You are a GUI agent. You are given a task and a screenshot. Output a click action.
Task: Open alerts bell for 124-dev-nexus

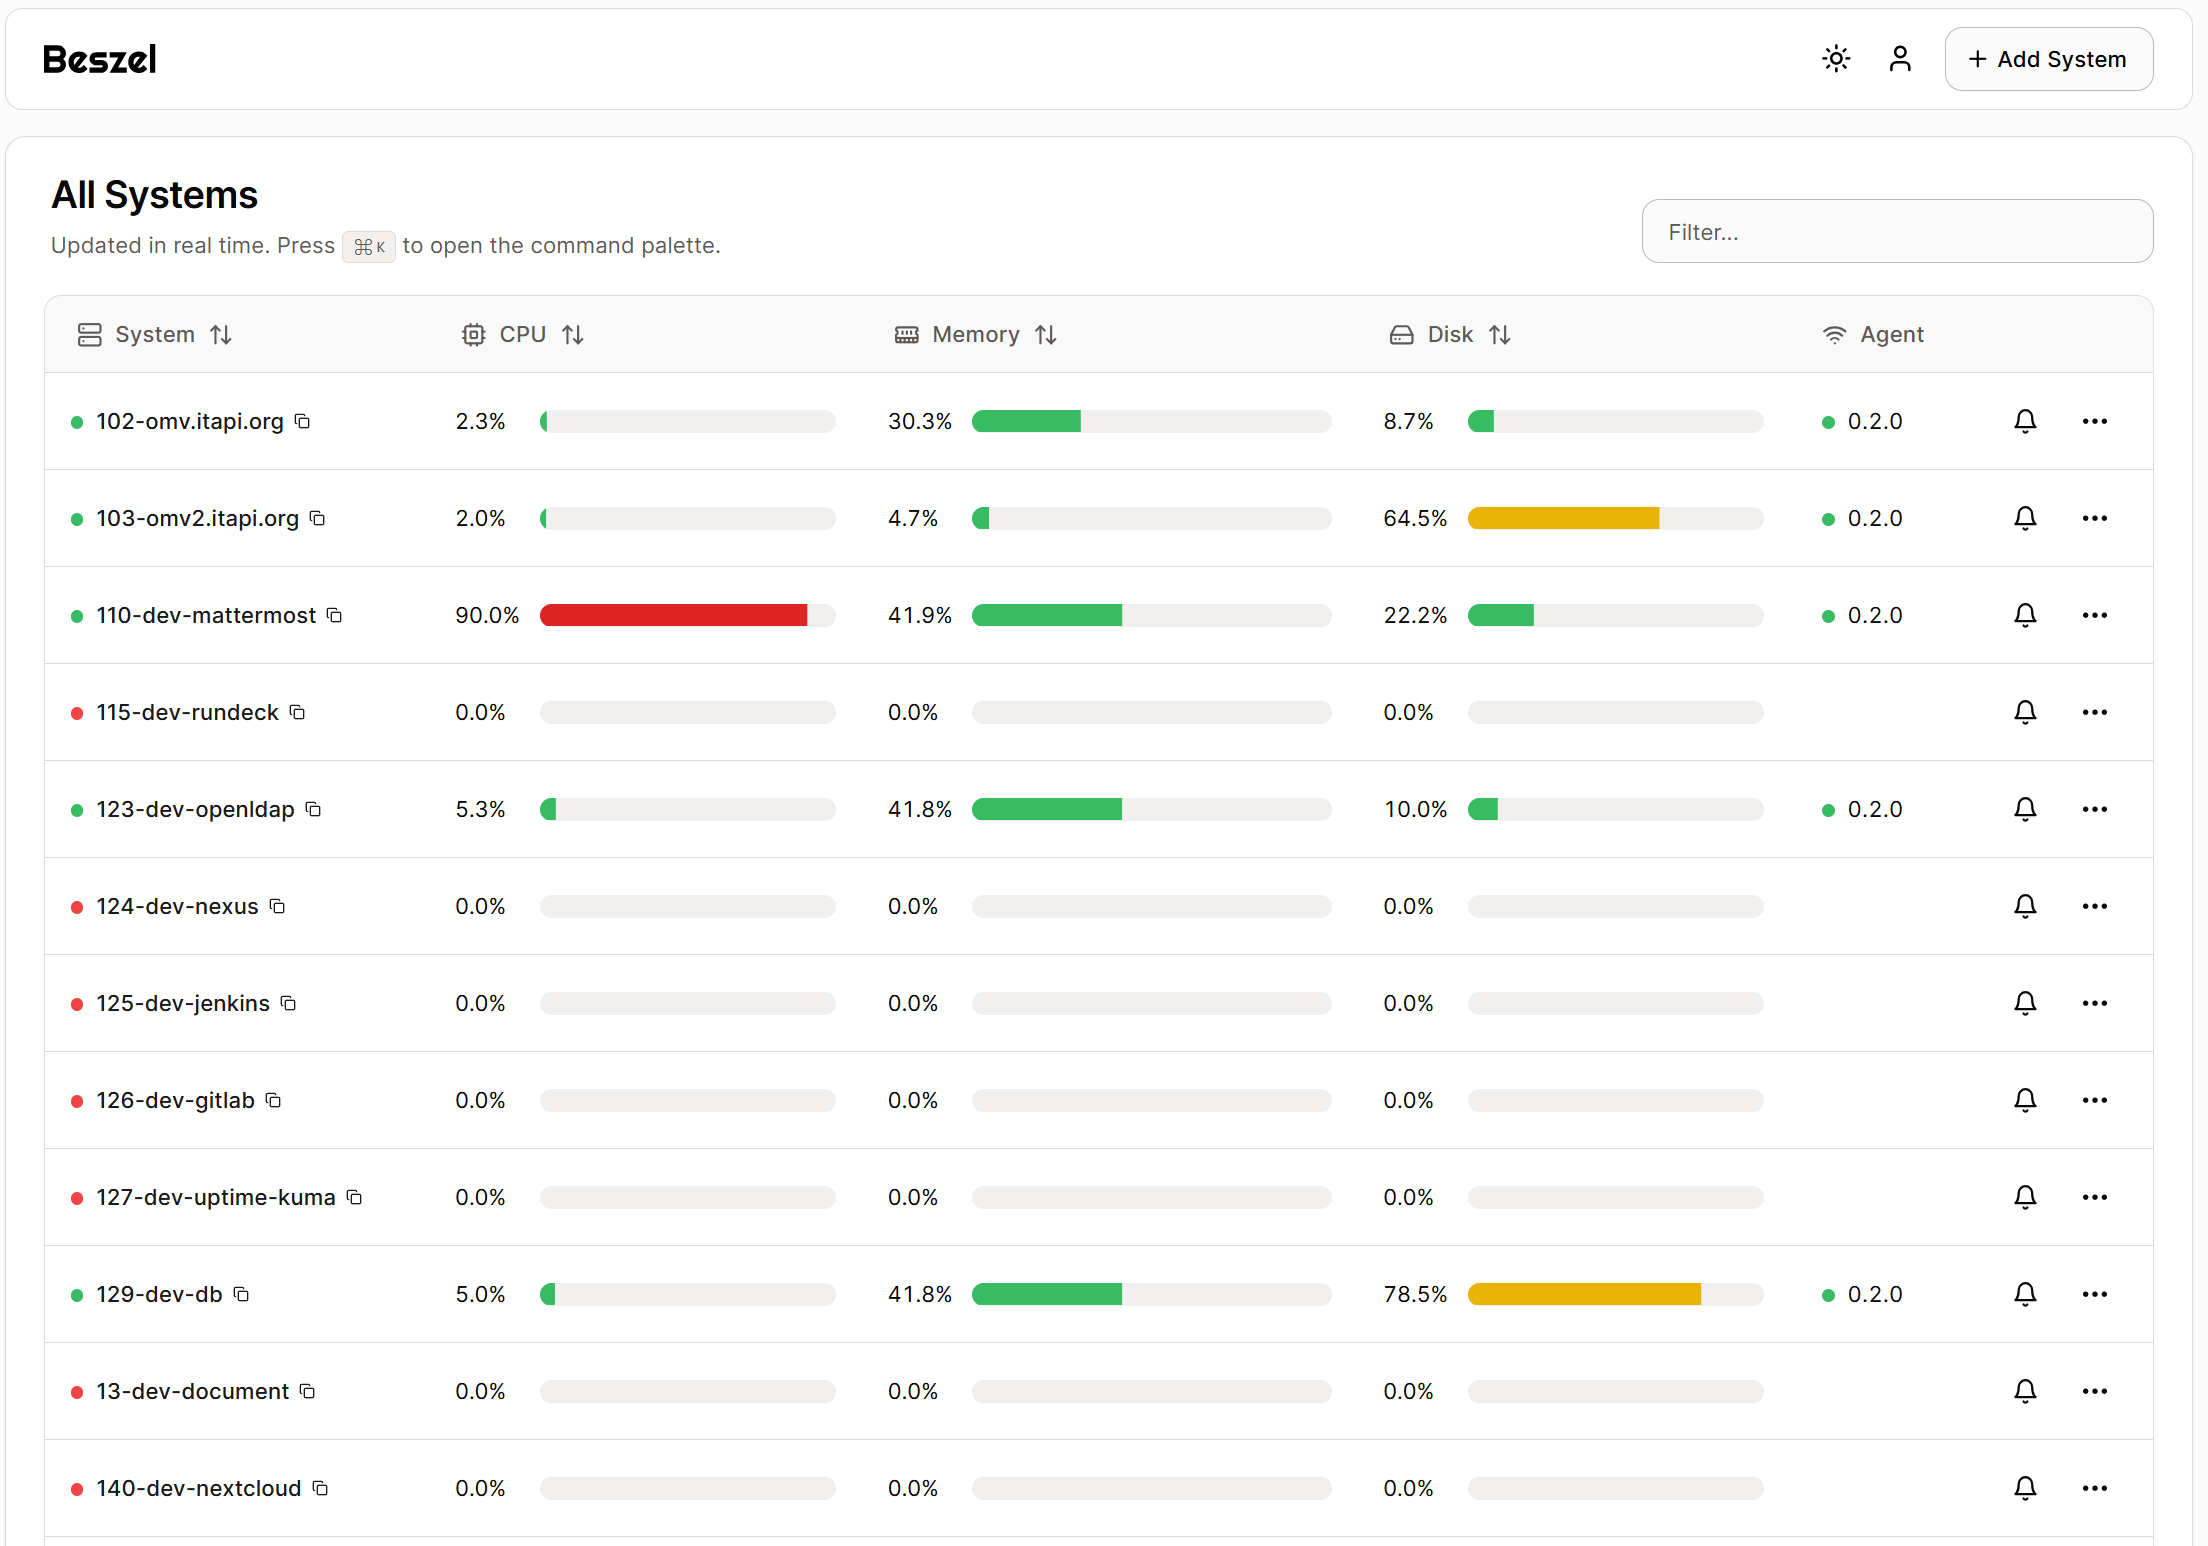point(2025,906)
